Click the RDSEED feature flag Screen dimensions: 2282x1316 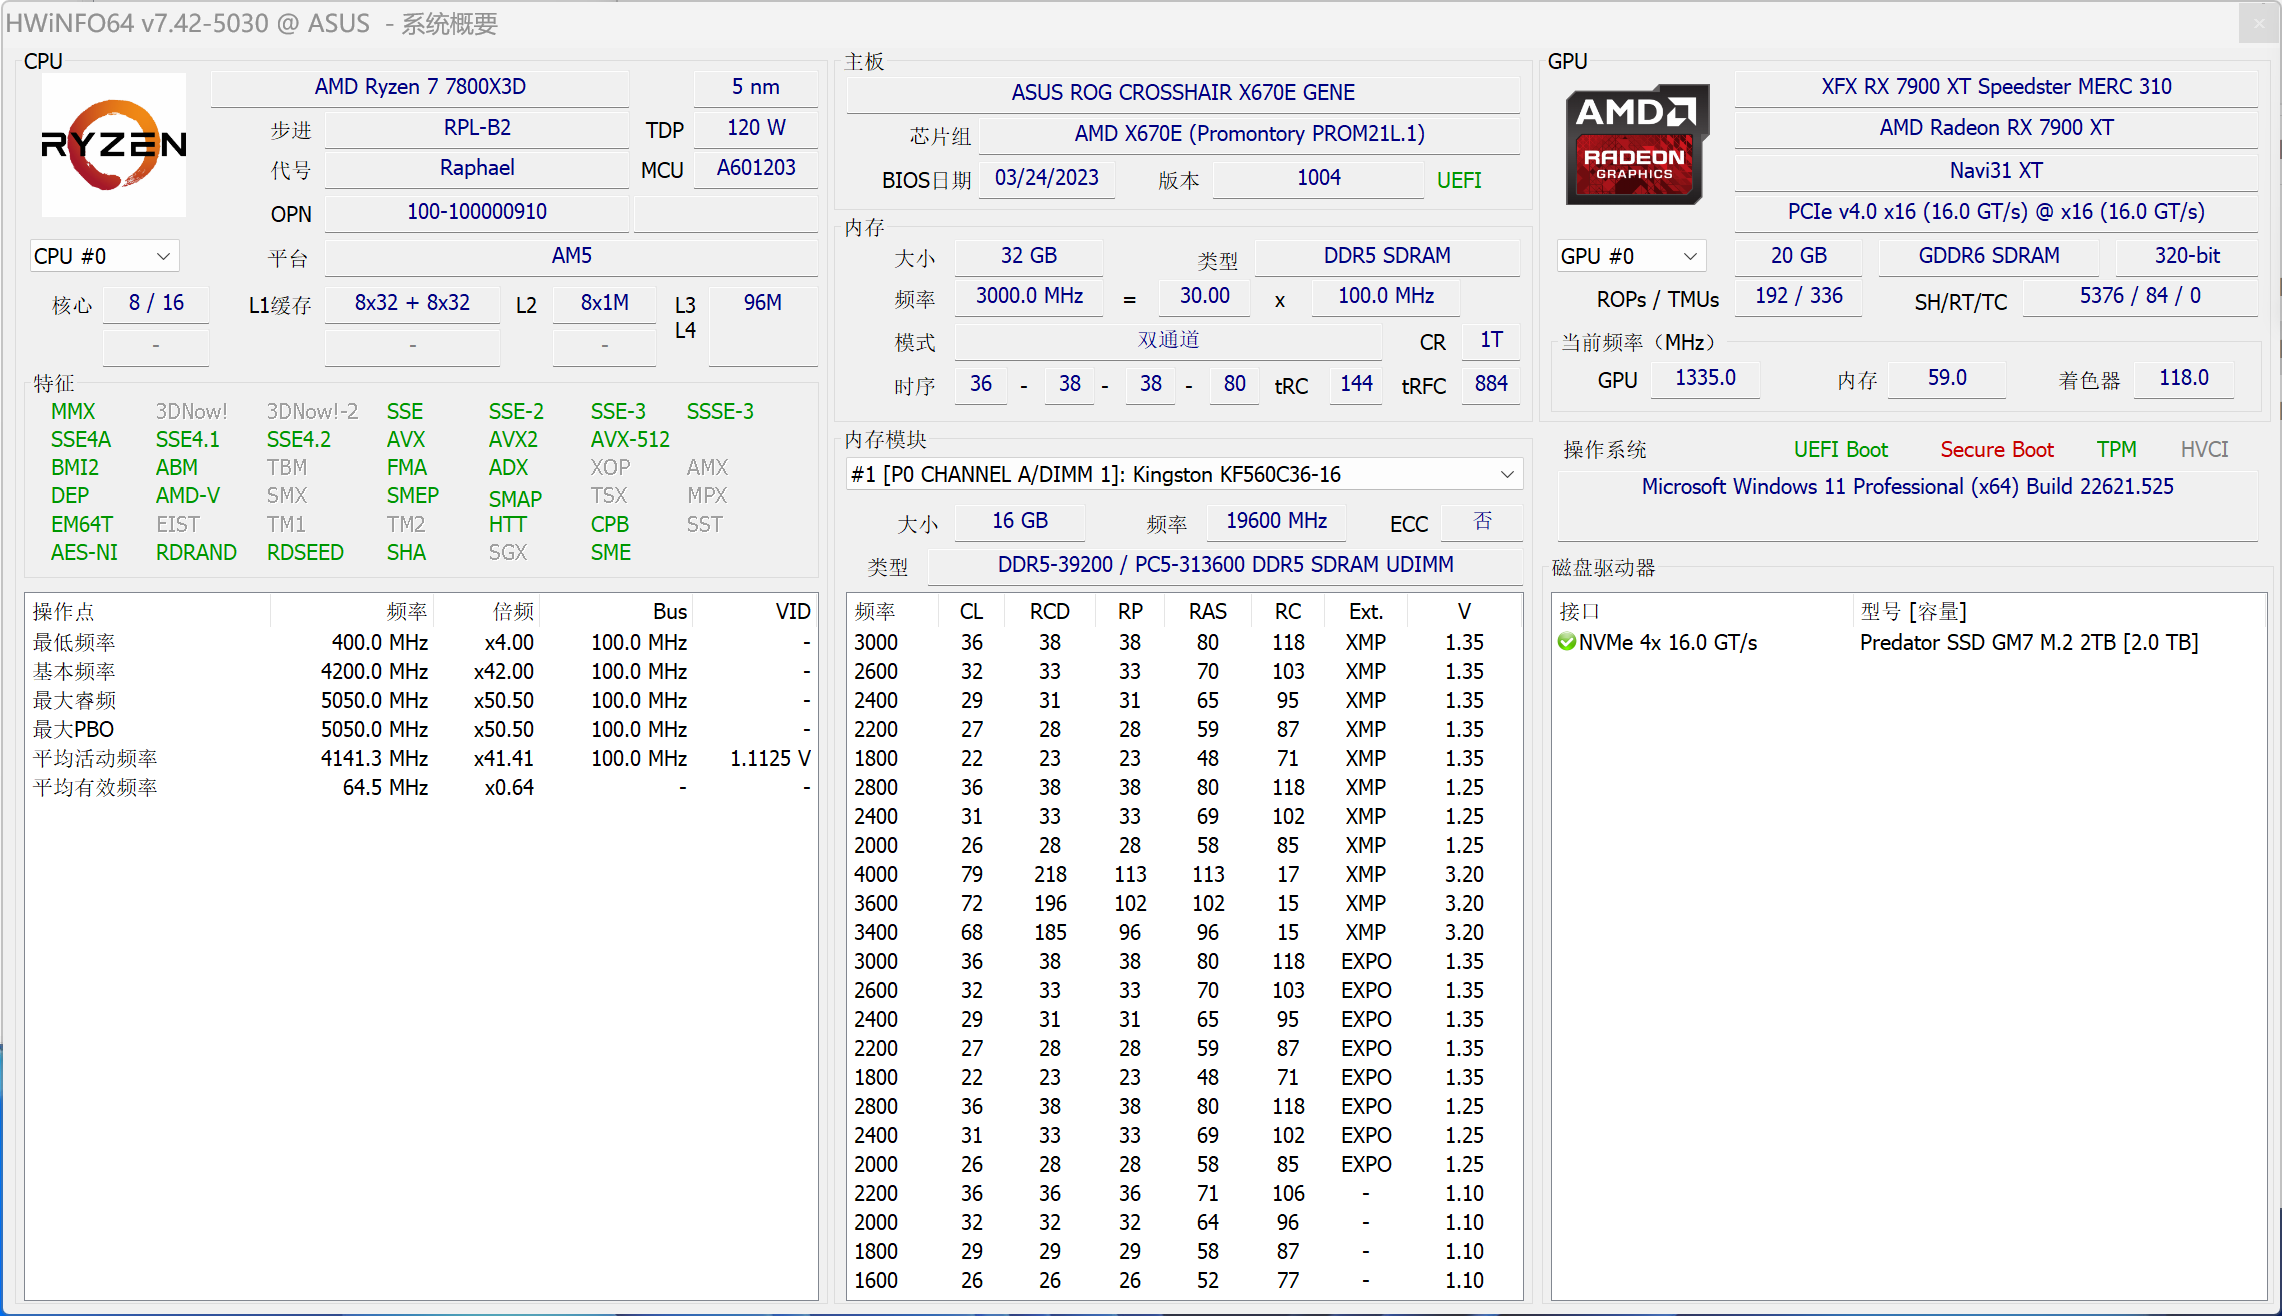[x=305, y=553]
